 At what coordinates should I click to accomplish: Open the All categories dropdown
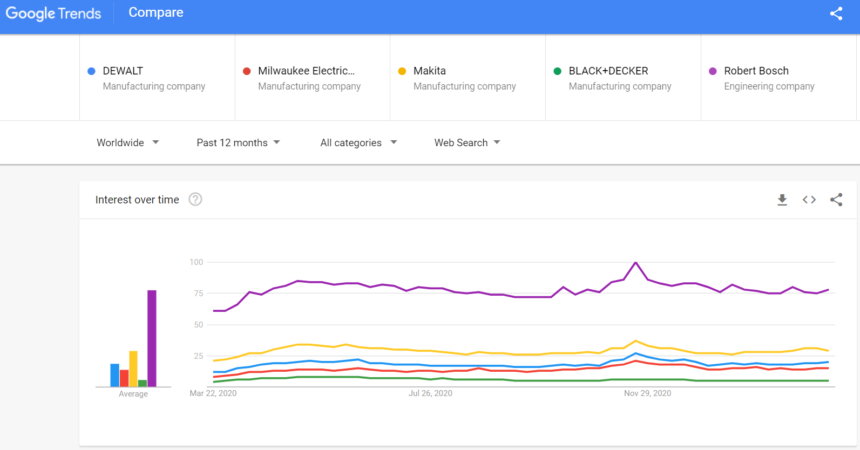coord(358,143)
